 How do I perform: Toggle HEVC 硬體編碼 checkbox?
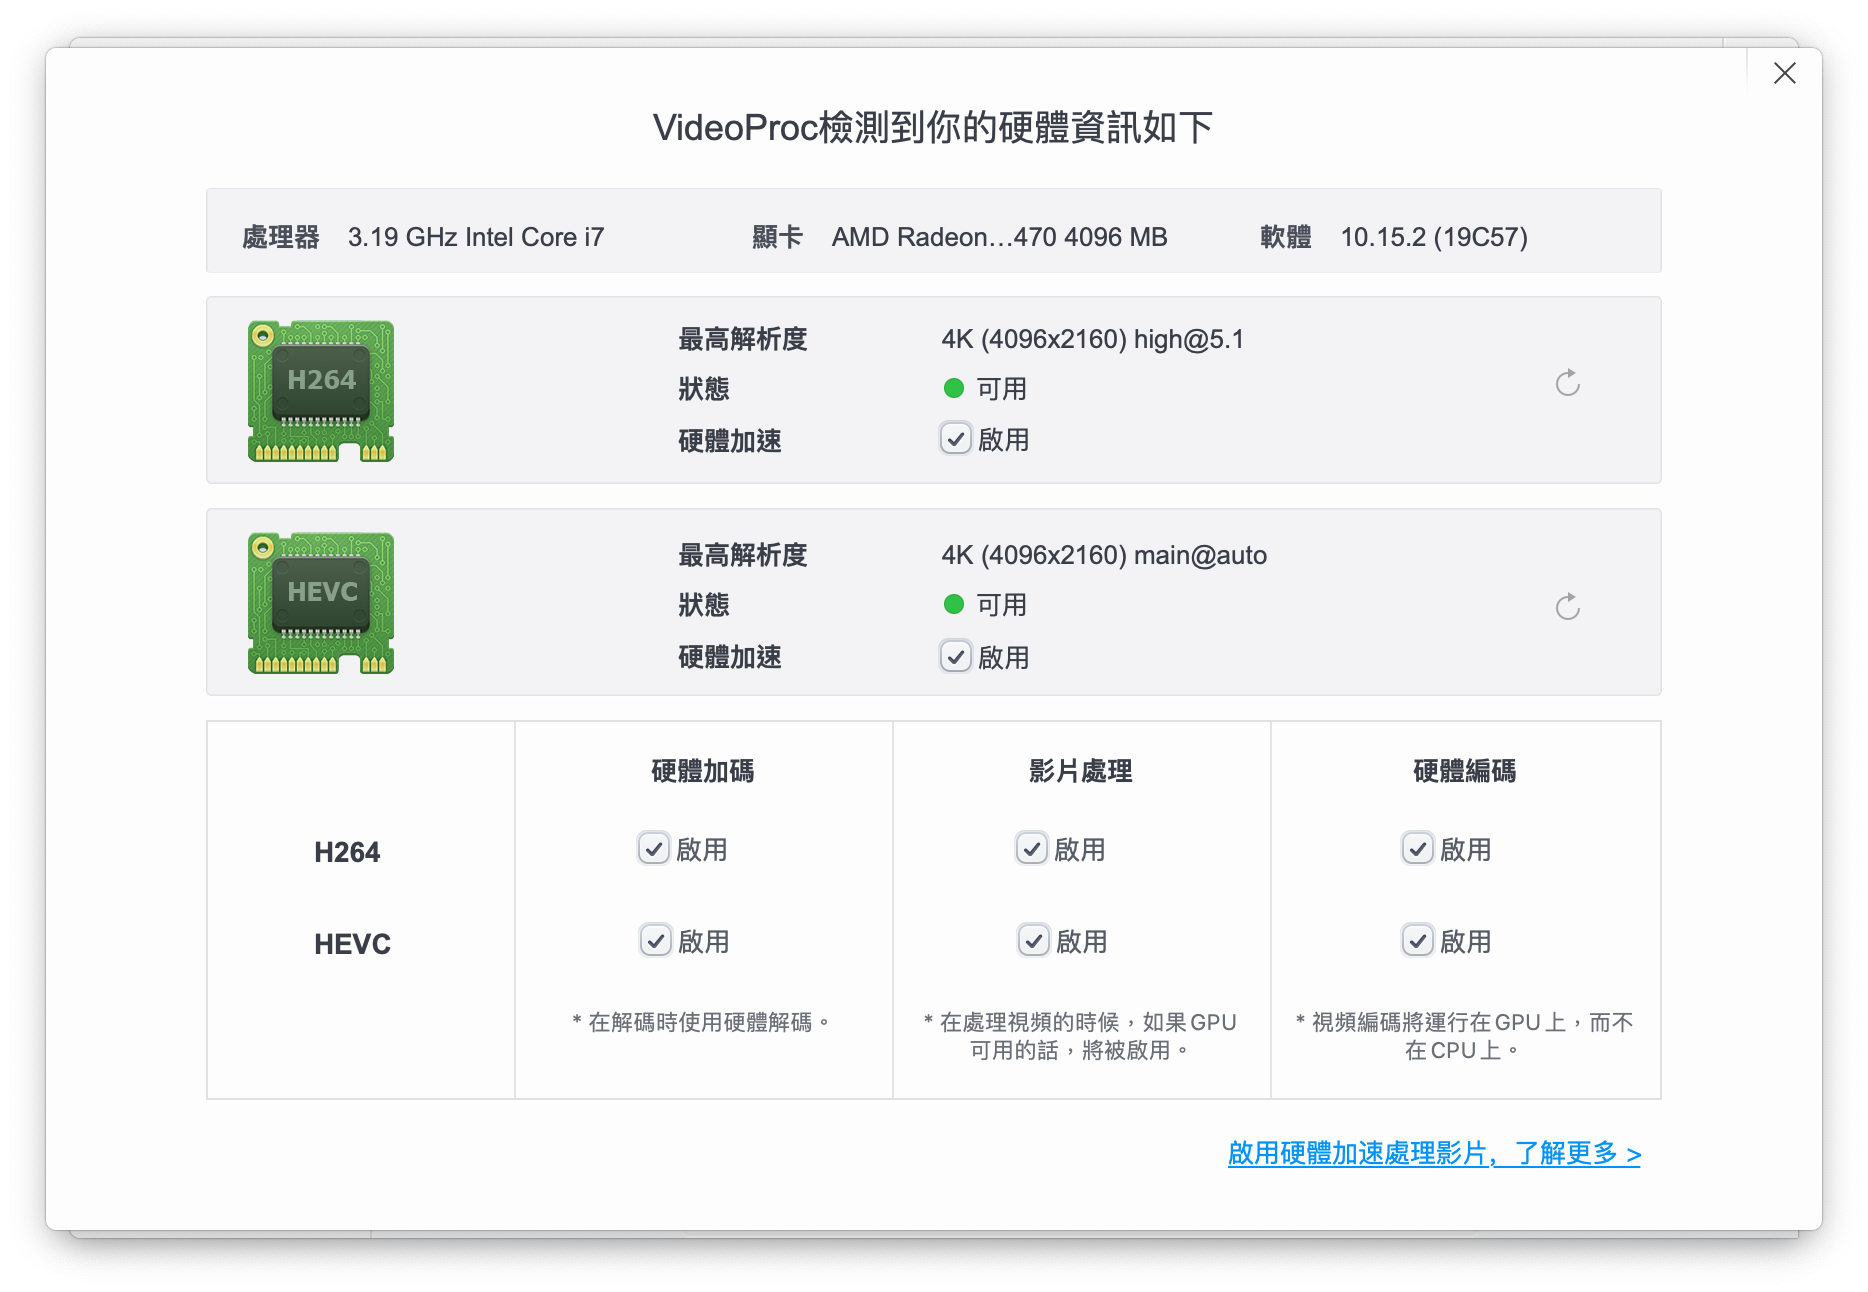point(1418,941)
